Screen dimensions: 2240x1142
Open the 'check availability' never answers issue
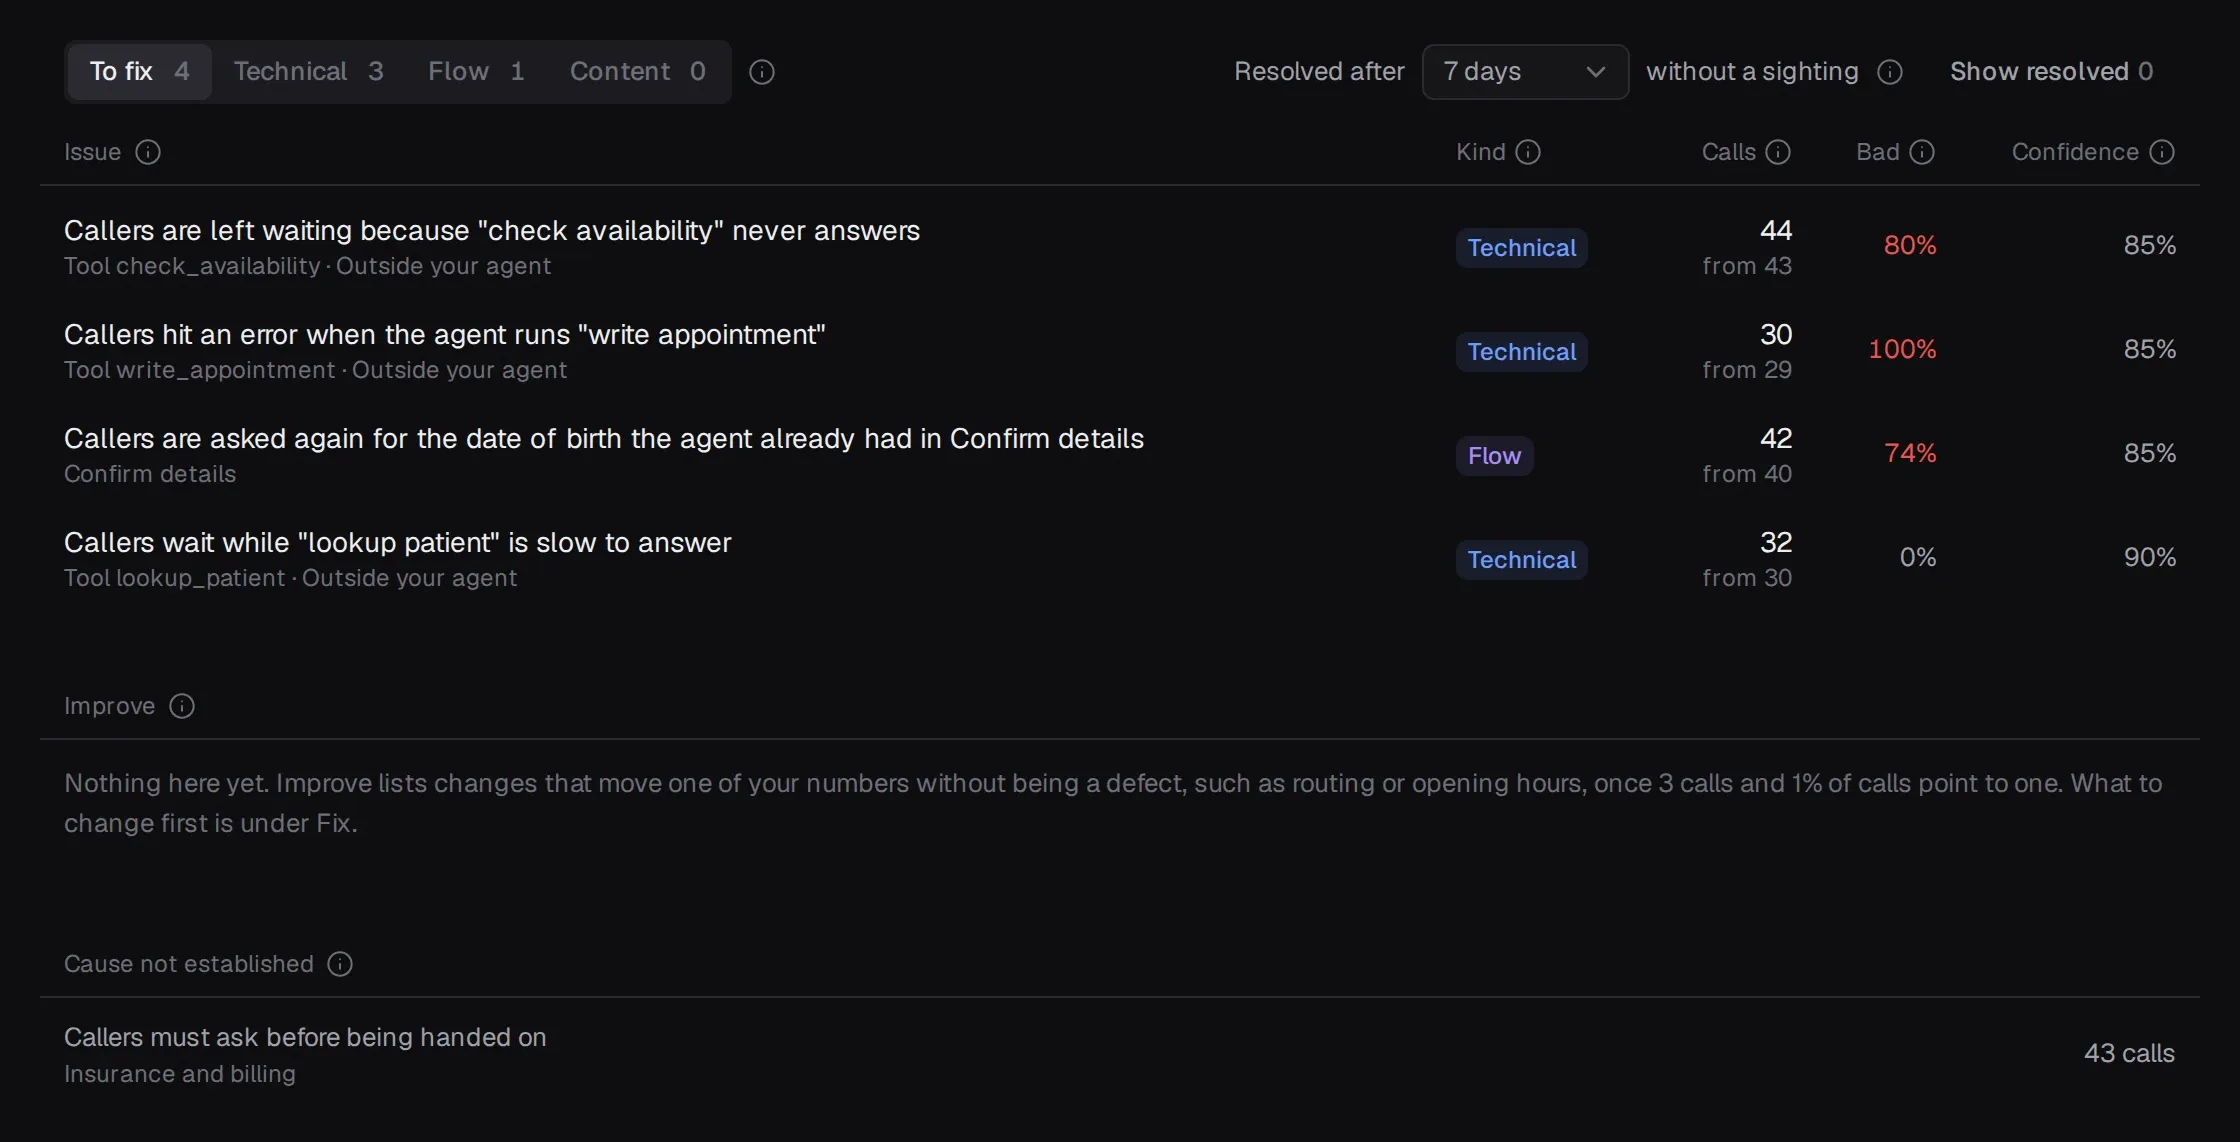click(1120, 247)
